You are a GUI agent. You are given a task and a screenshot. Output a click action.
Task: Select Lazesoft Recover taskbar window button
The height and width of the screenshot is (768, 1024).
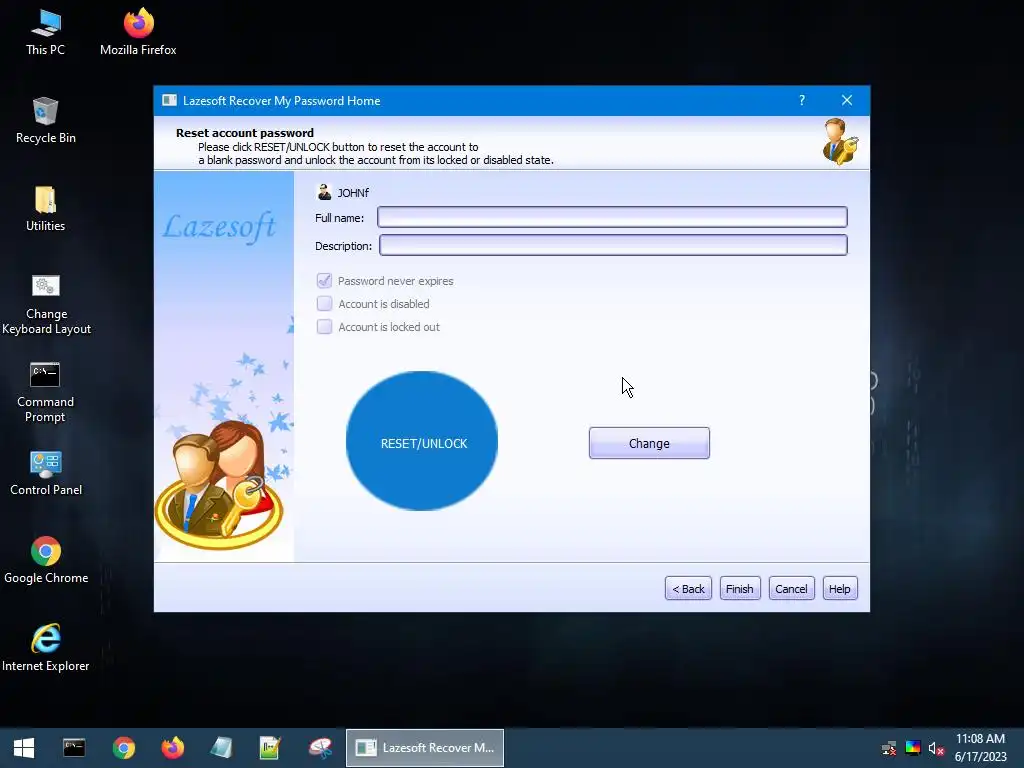[x=424, y=748]
